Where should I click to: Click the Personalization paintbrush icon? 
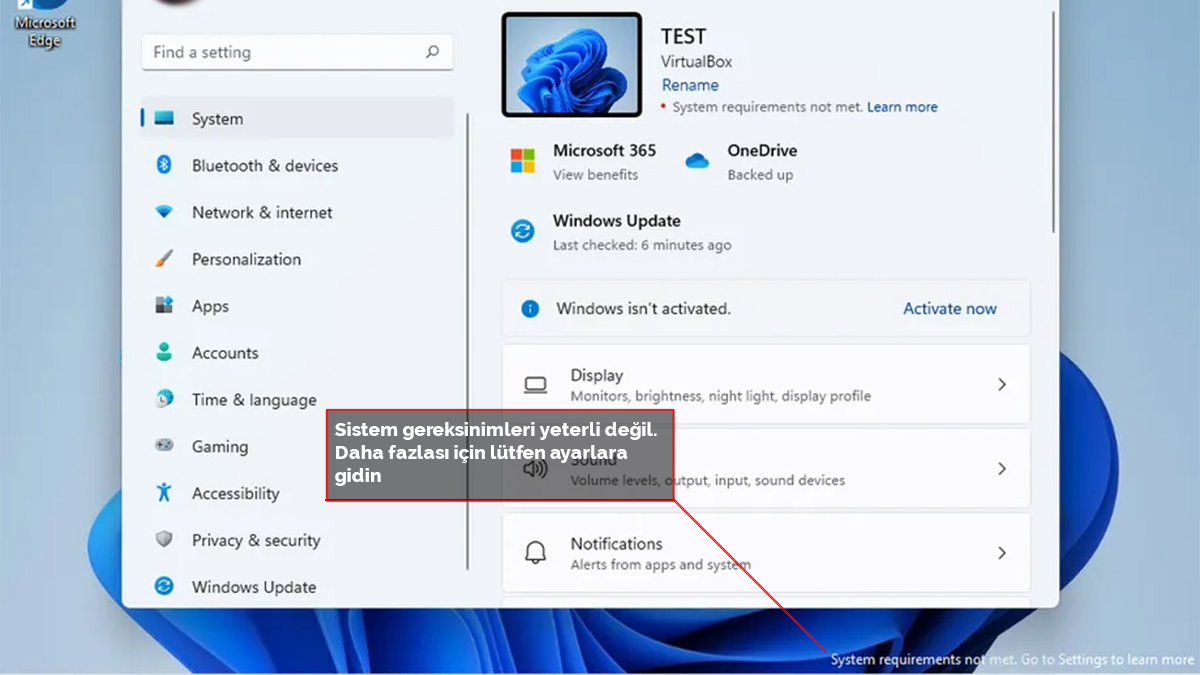[164, 259]
